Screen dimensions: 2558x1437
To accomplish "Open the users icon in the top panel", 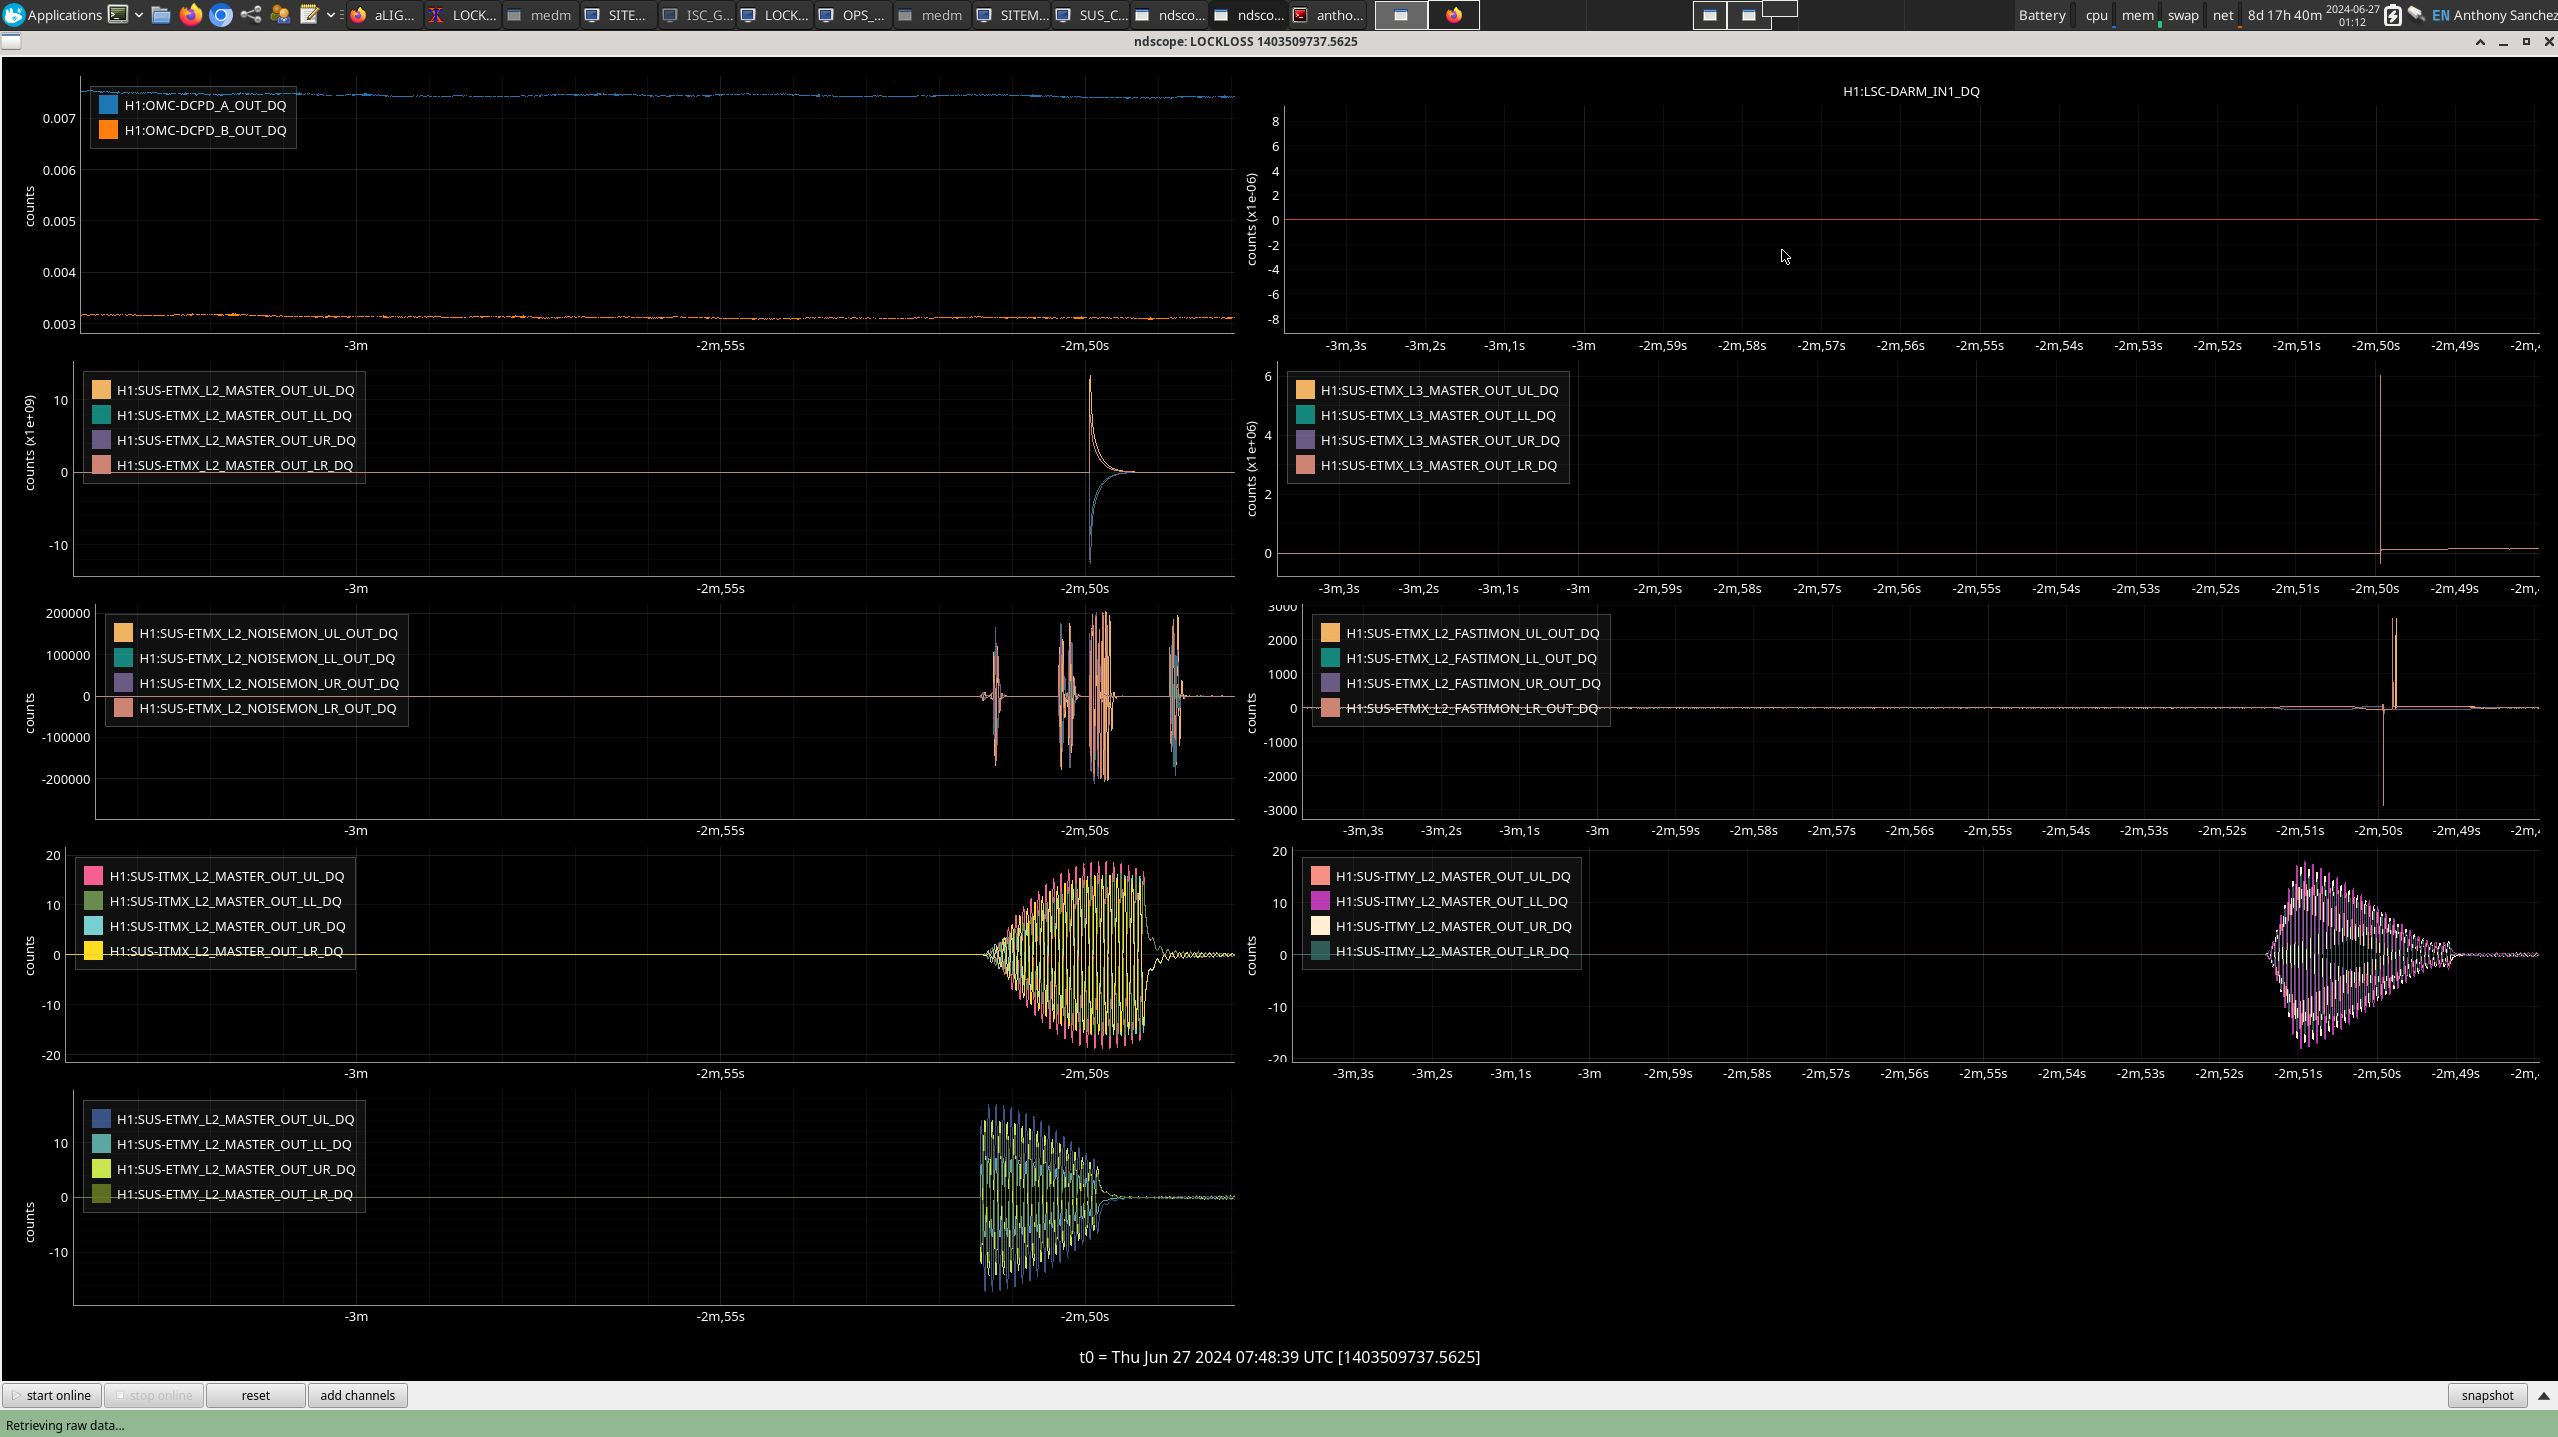I will (280, 15).
